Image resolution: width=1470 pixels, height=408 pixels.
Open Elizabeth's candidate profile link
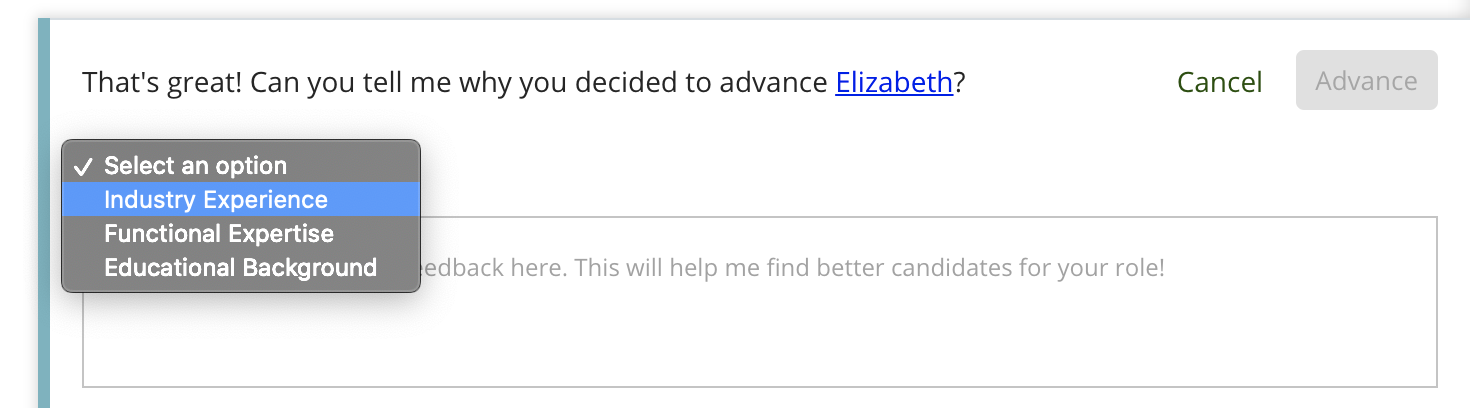(x=894, y=82)
